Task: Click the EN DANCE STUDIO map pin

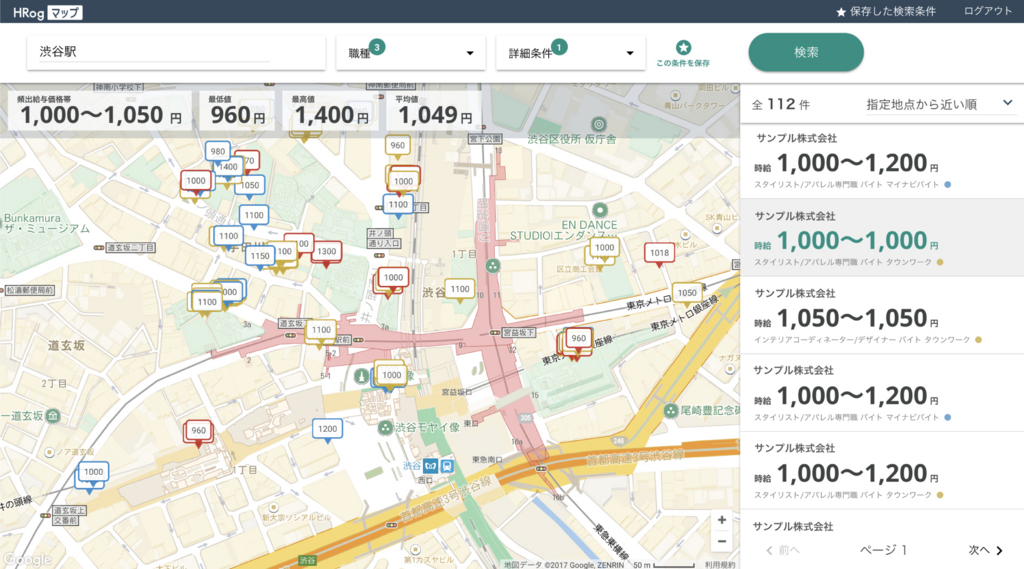Action: (x=600, y=210)
